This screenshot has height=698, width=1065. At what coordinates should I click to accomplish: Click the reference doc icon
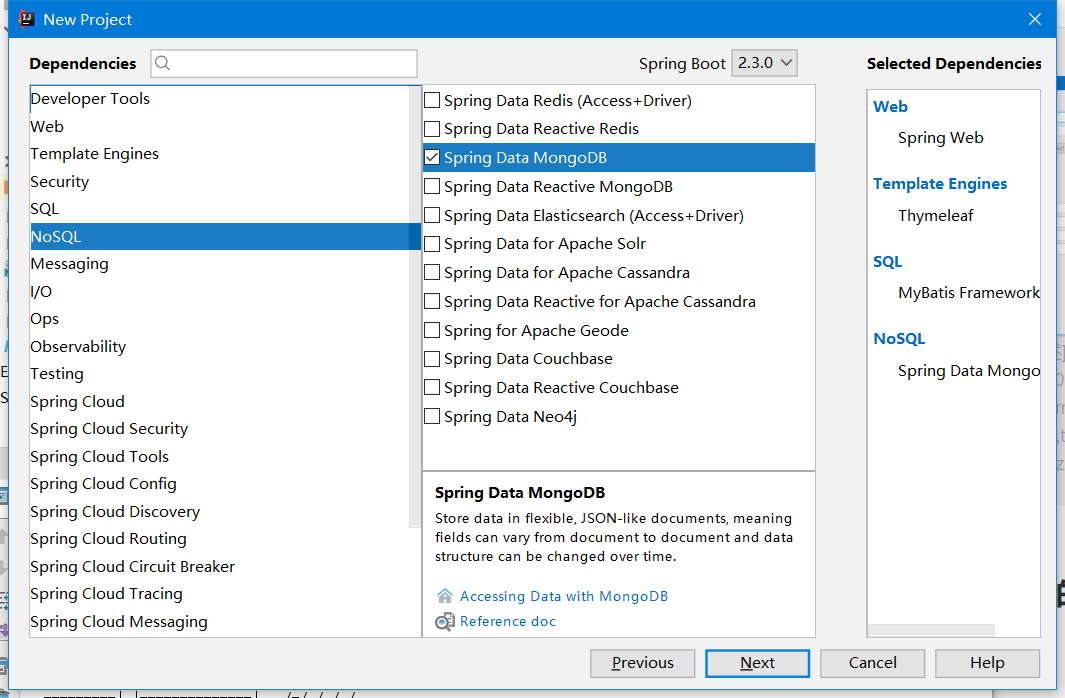[x=444, y=621]
